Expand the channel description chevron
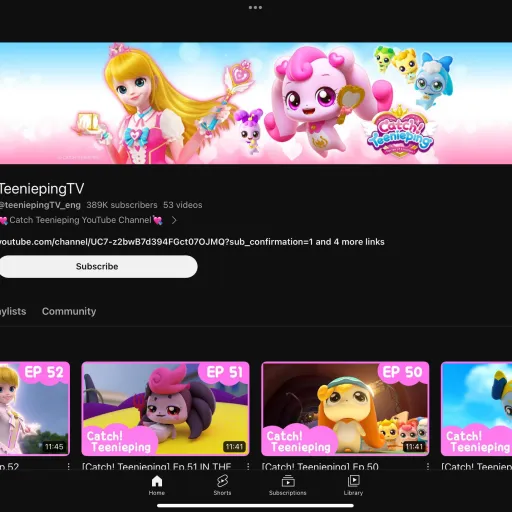512x512 pixels. click(174, 220)
